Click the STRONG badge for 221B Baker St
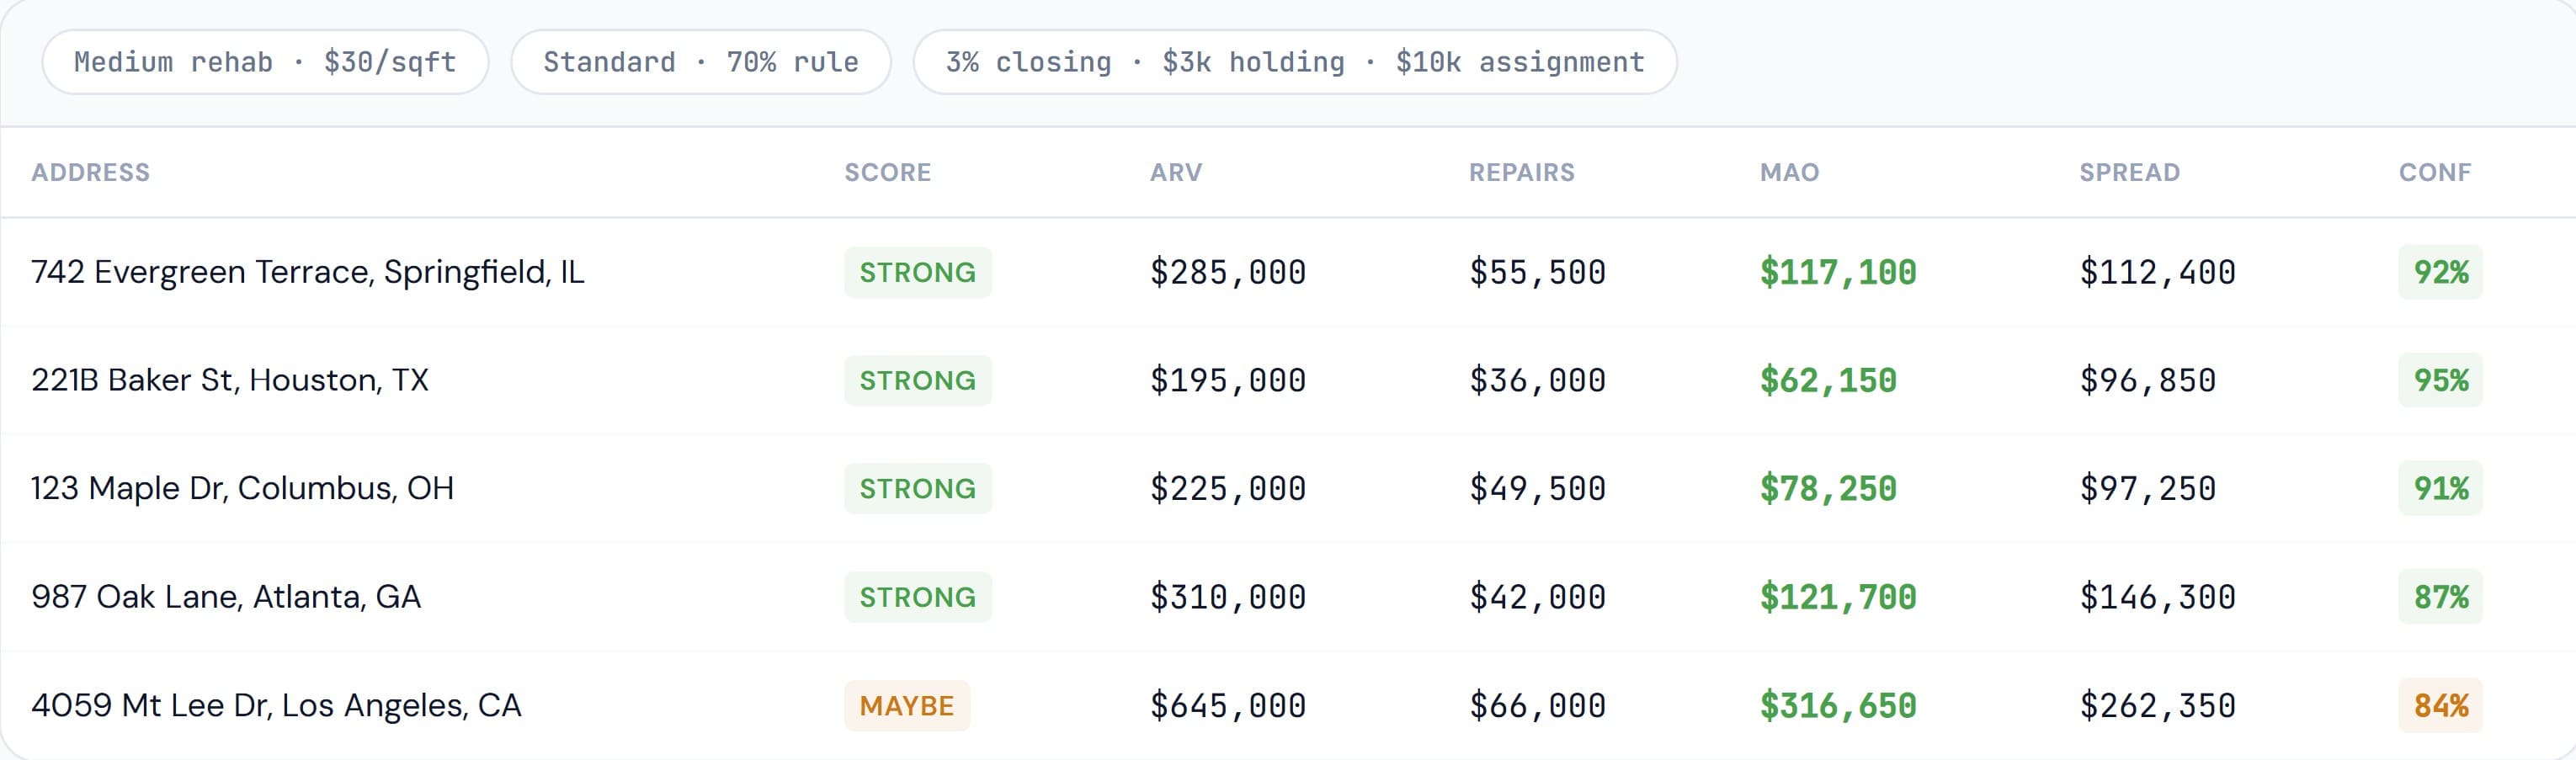This screenshot has height=760, width=2576. tap(917, 380)
